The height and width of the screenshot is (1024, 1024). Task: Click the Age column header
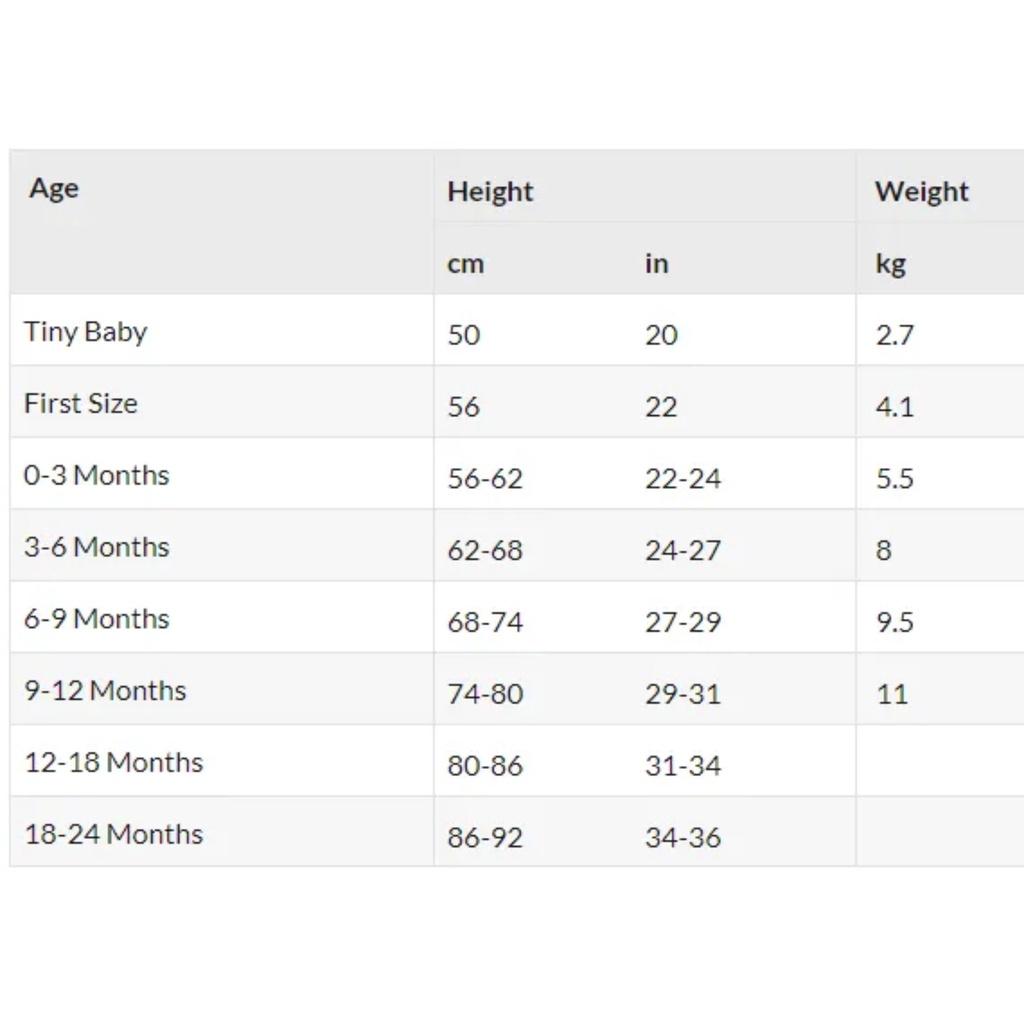54,189
